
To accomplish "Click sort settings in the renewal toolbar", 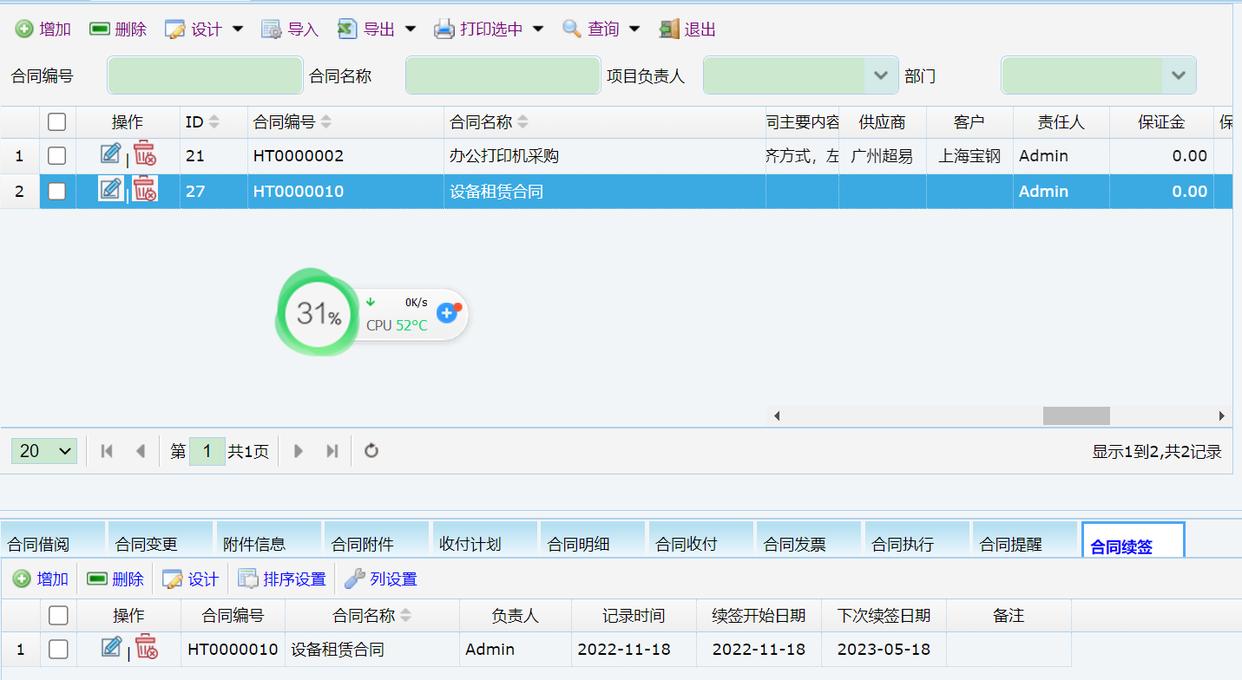I will click(282, 579).
